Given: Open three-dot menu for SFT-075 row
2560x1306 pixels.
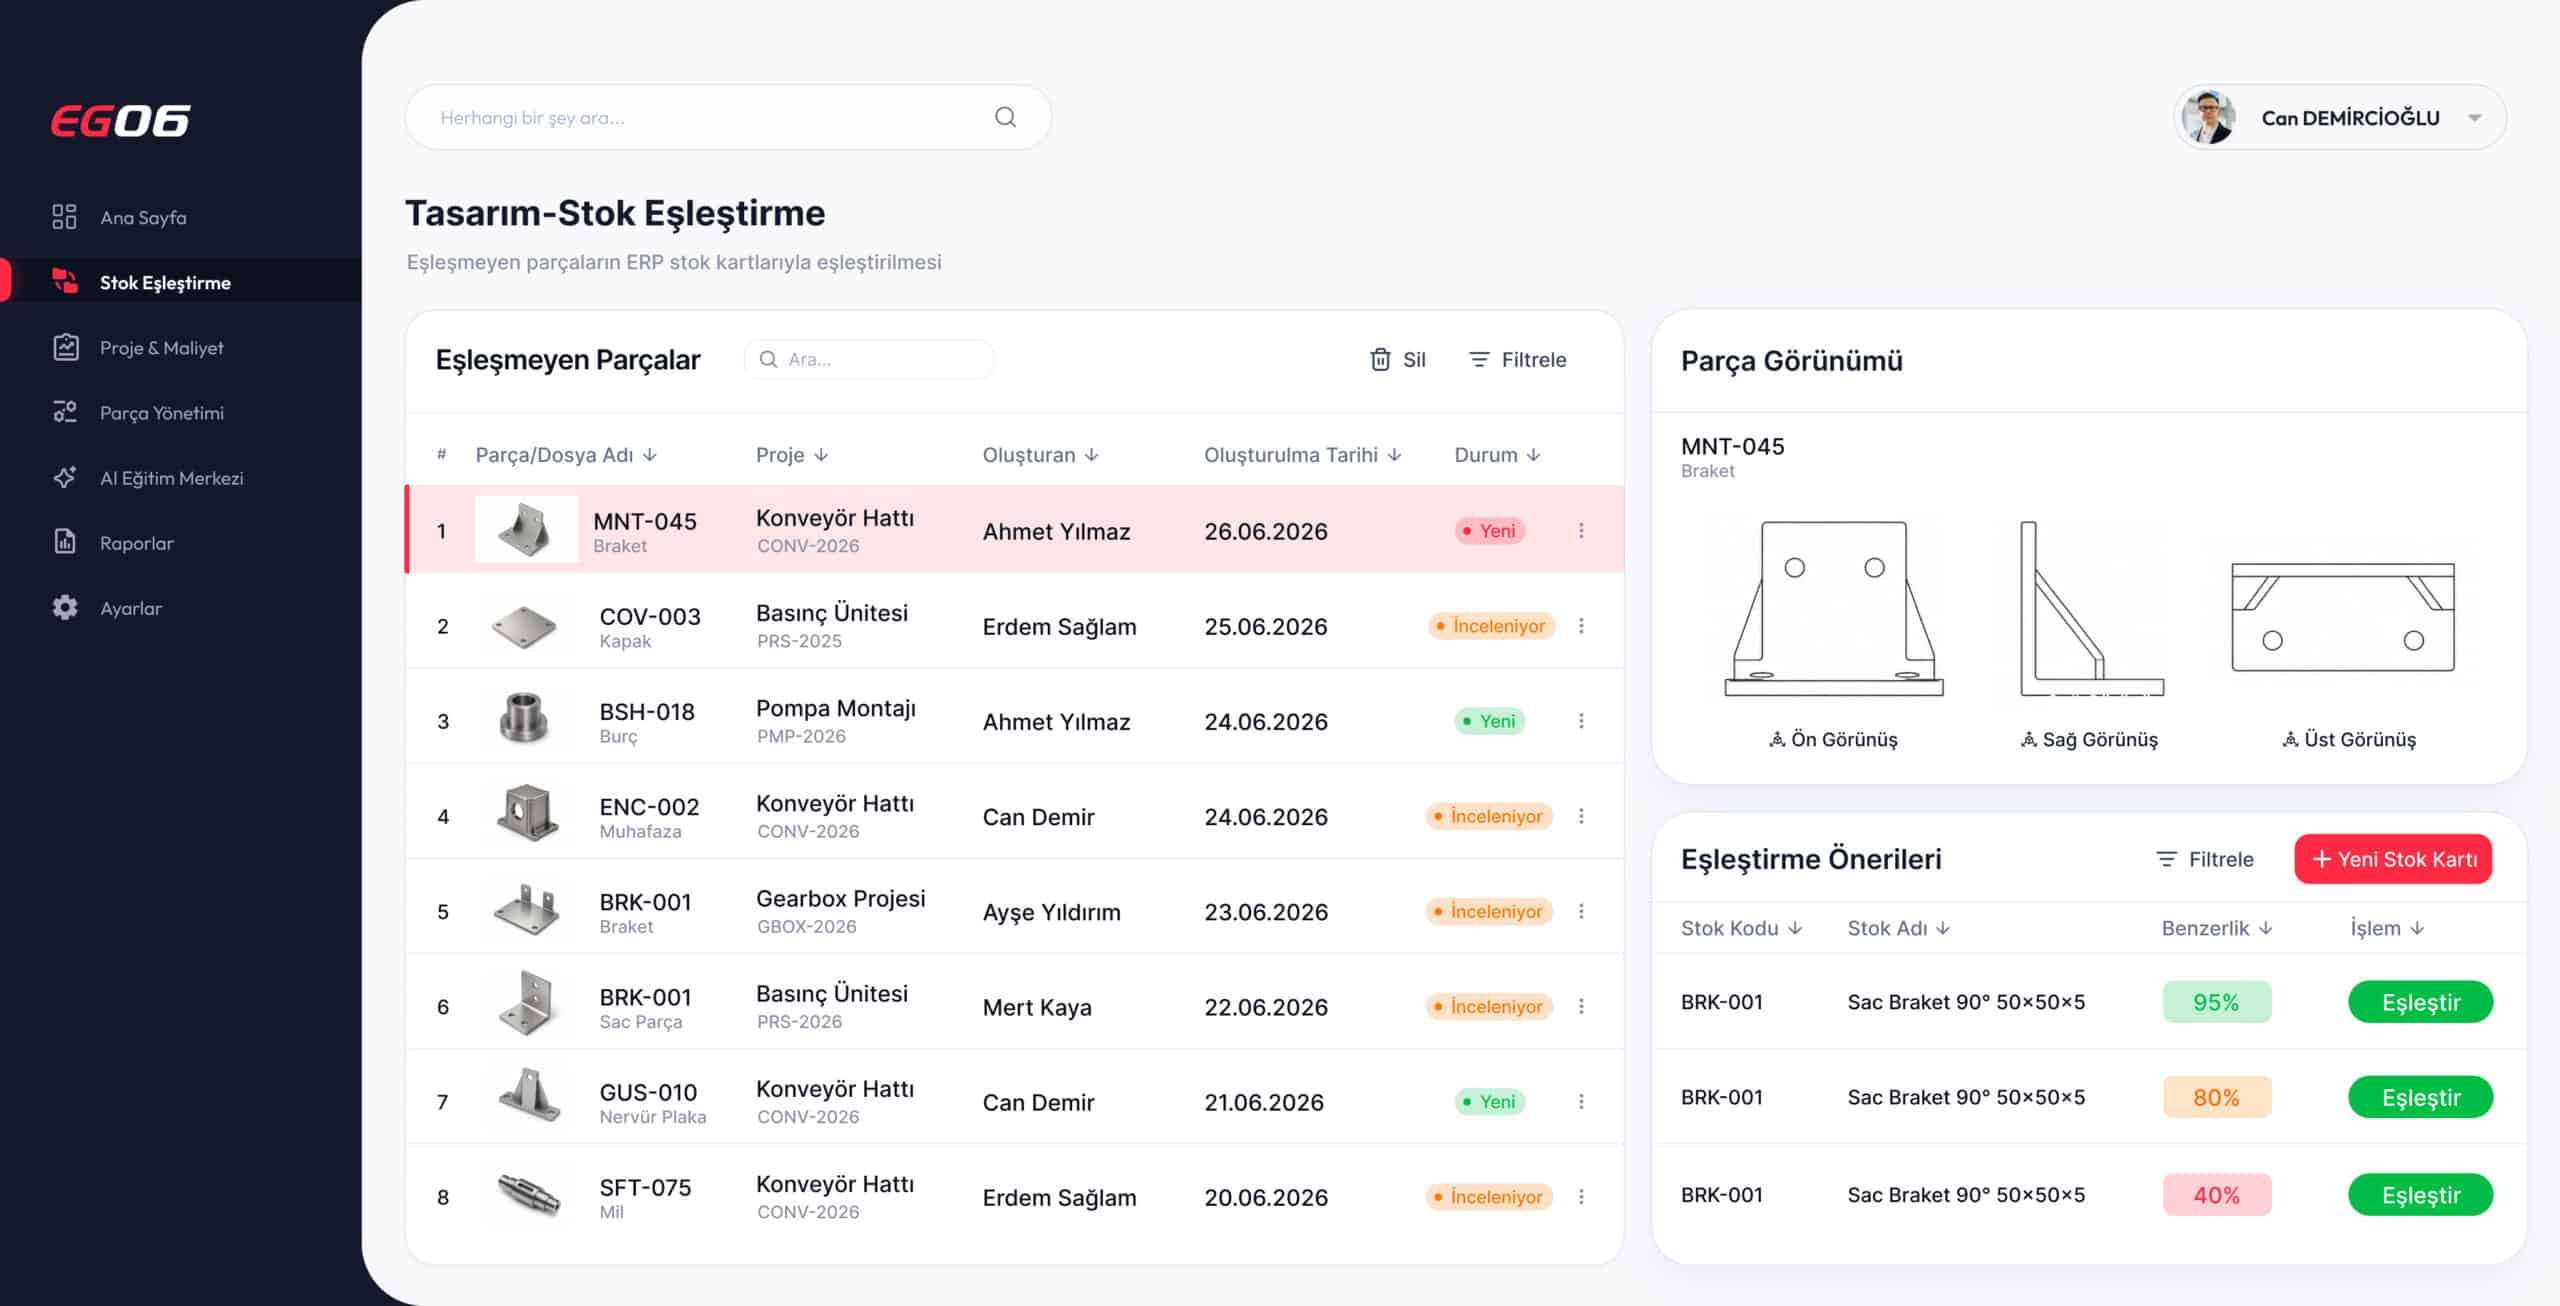Looking at the screenshot, I should coord(1581,1197).
